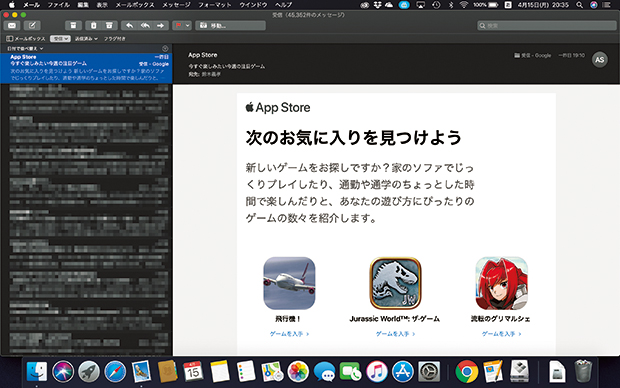Click the Jurassic World game icon
The height and width of the screenshot is (388, 620).
click(395, 283)
